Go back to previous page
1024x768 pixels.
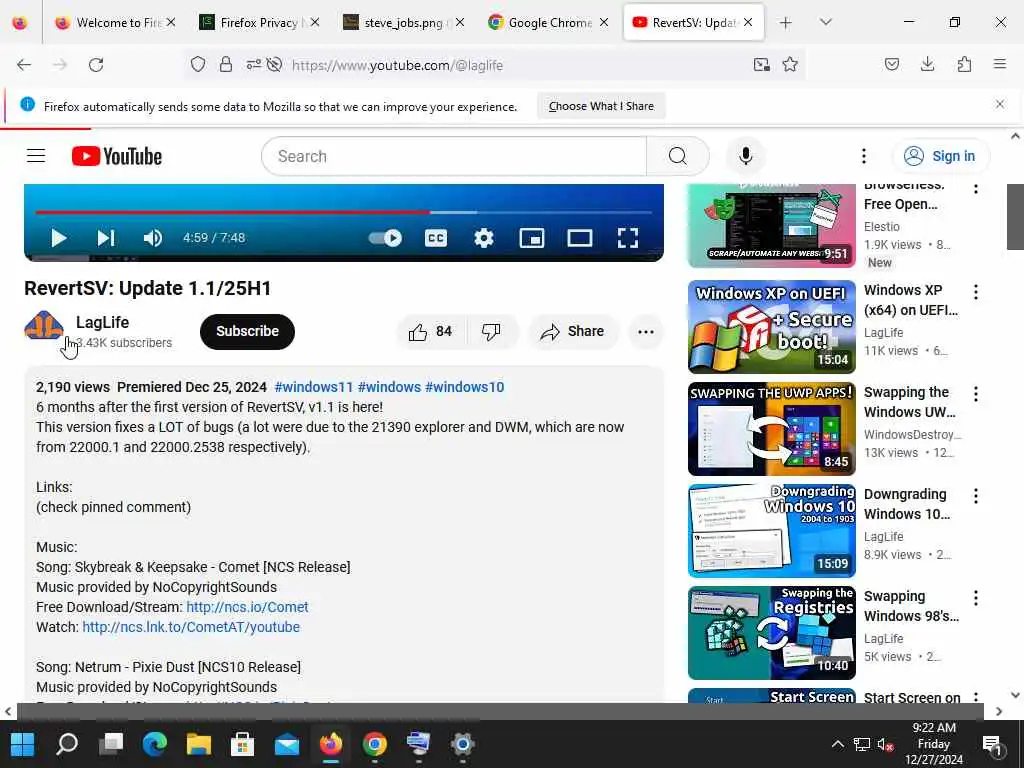tap(24, 65)
